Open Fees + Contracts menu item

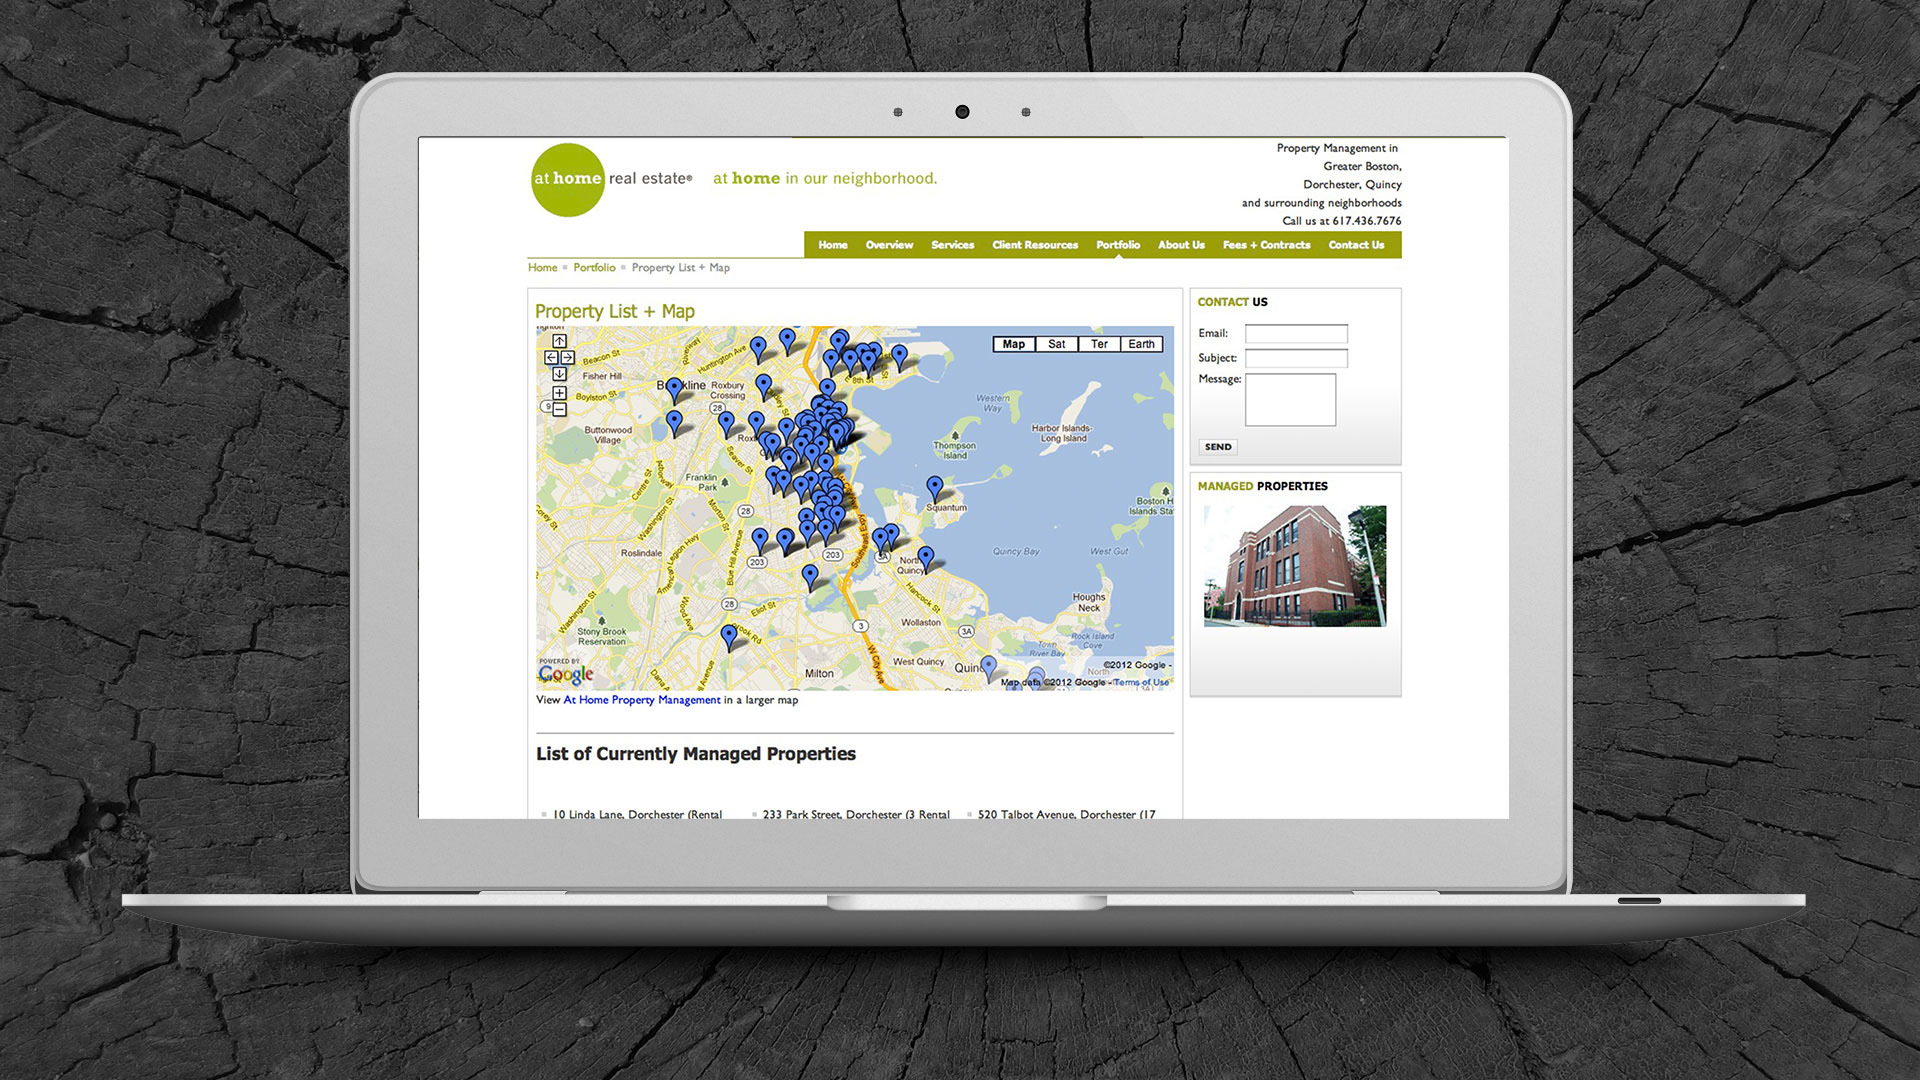coord(1266,245)
